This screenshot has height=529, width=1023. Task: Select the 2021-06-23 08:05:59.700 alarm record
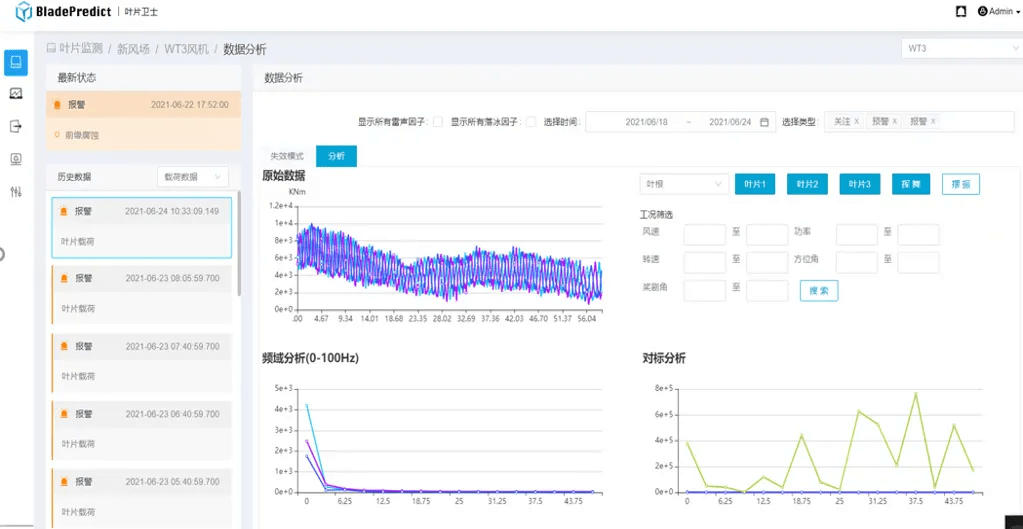[x=142, y=295]
